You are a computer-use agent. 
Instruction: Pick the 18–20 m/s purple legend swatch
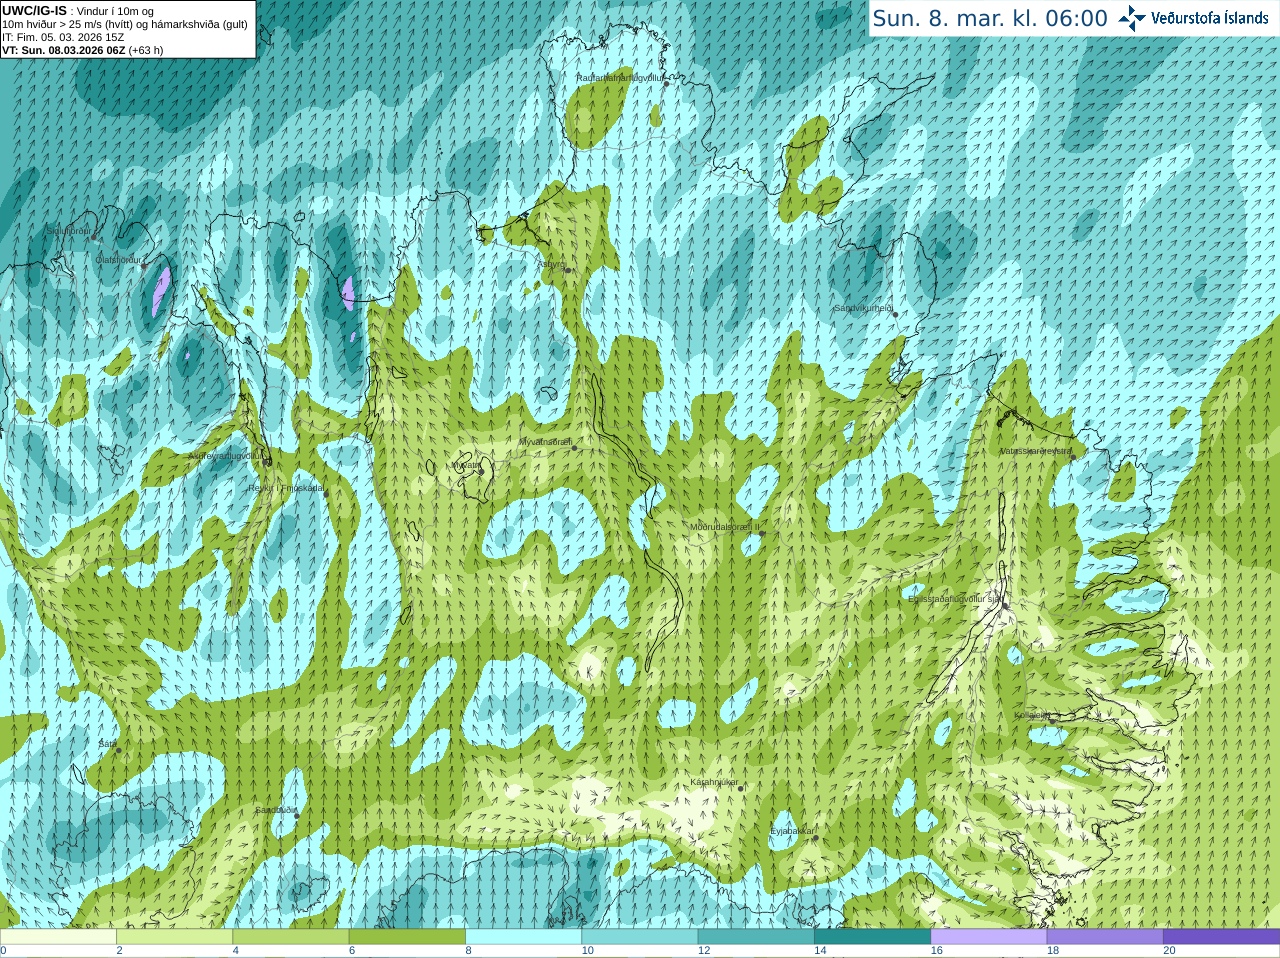click(x=1105, y=937)
